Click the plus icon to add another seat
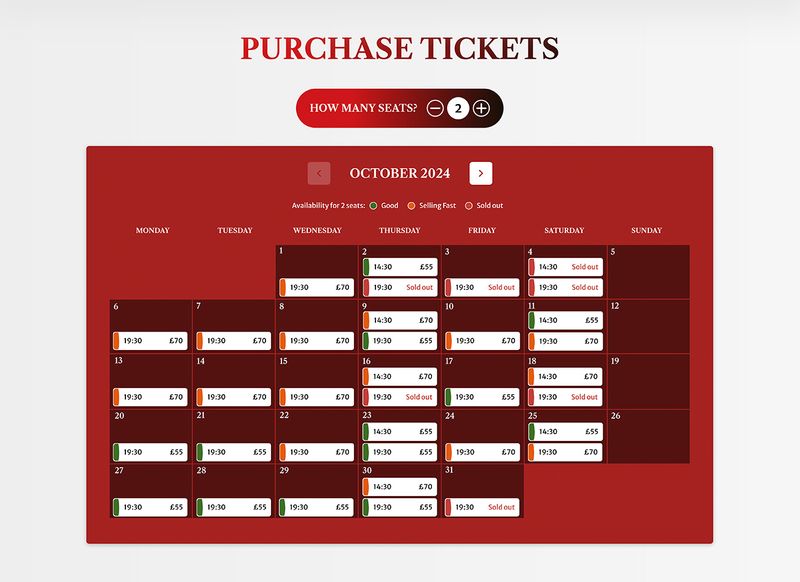The height and width of the screenshot is (582, 800). pos(482,107)
